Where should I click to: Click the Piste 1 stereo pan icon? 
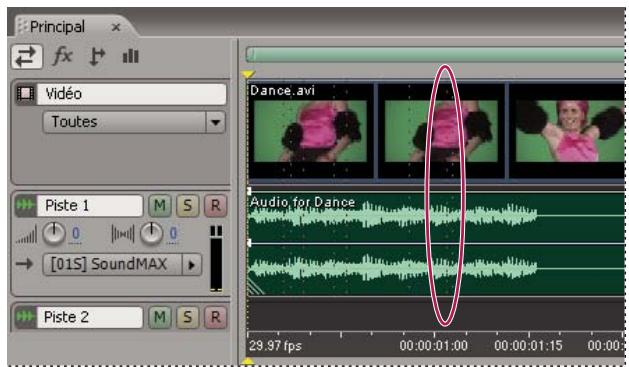coord(122,234)
